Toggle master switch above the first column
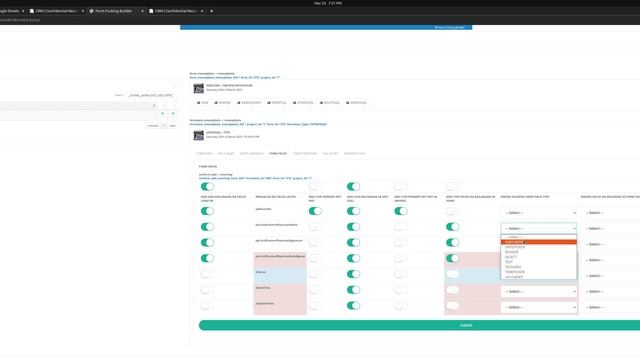This screenshot has height=360, width=640. click(207, 187)
